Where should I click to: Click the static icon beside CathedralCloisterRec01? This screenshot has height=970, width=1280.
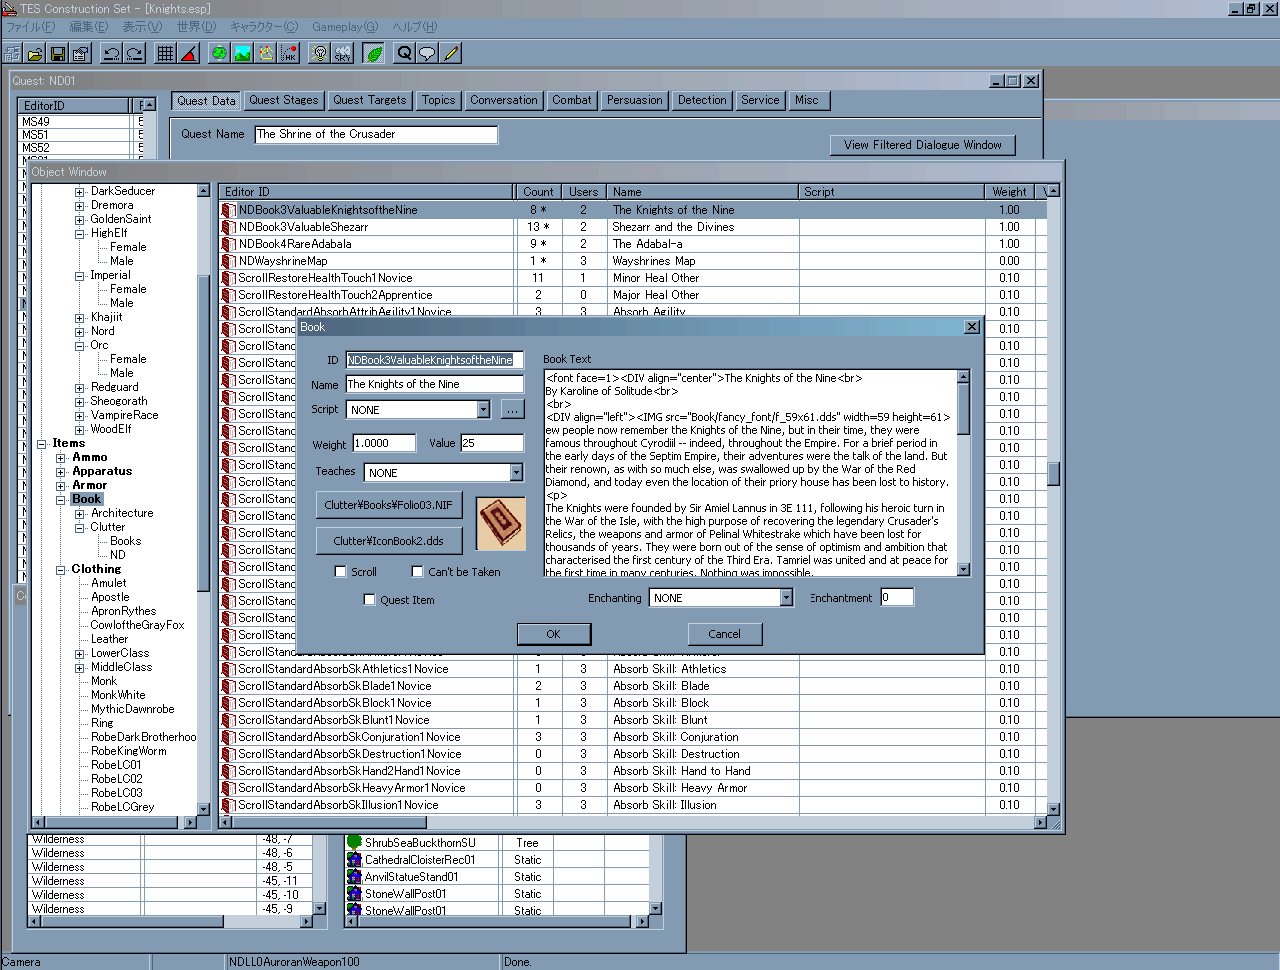[354, 860]
